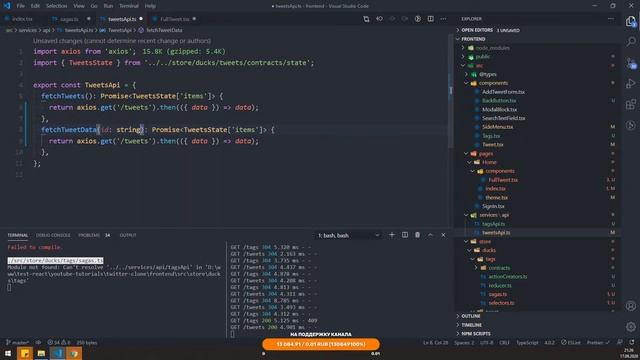This screenshot has width=640, height=360.
Task: Switch to the FullTweet.tsx editor tab
Action: pos(175,19)
